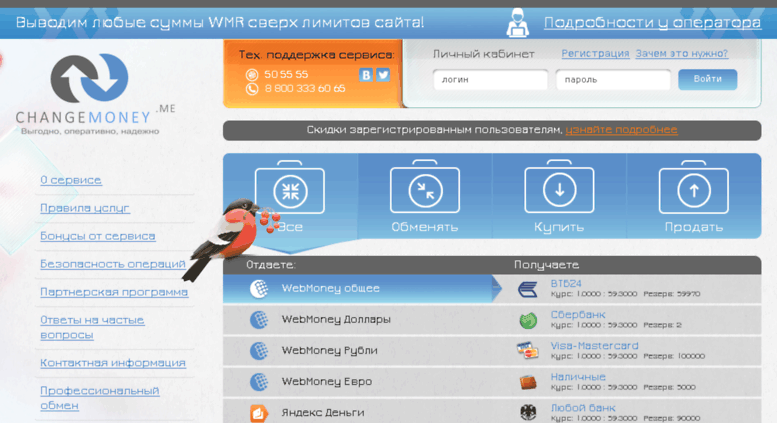
Task: Select 'Яндекс Деньги' row text
Action: (x=323, y=413)
